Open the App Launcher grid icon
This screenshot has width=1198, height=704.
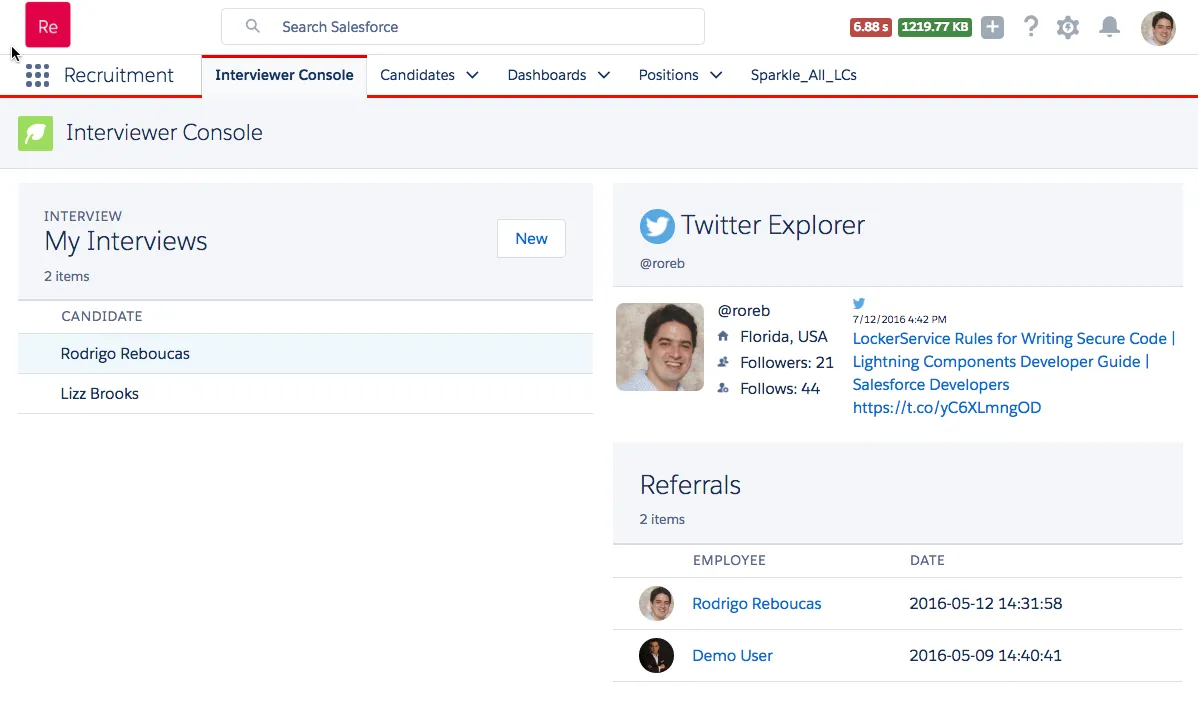coord(37,75)
